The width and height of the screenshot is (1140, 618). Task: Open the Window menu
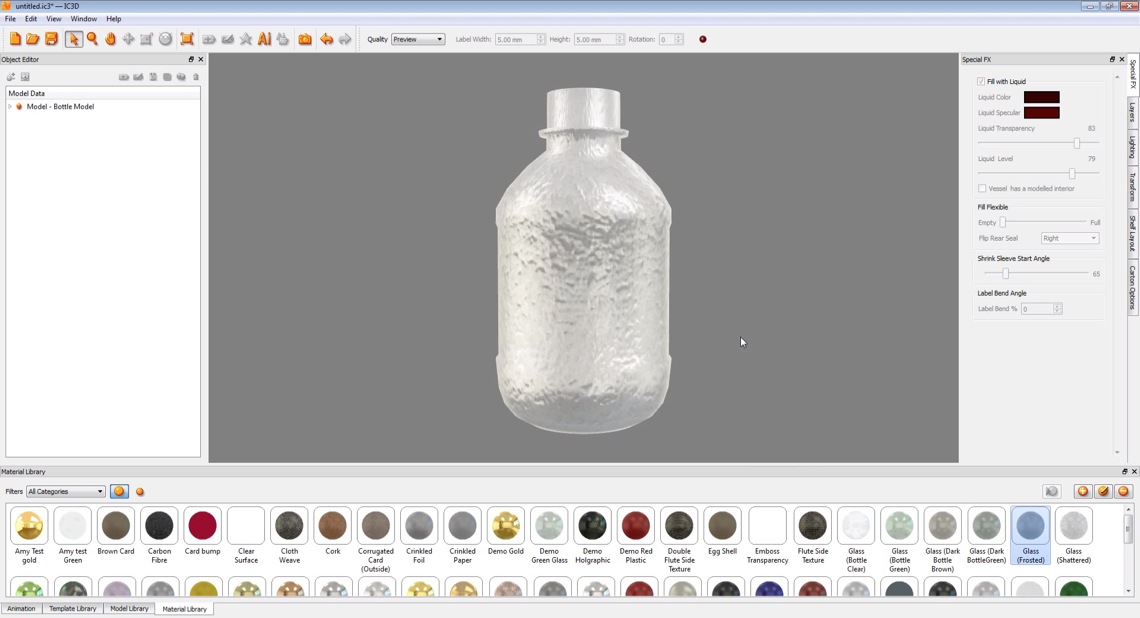[x=84, y=19]
